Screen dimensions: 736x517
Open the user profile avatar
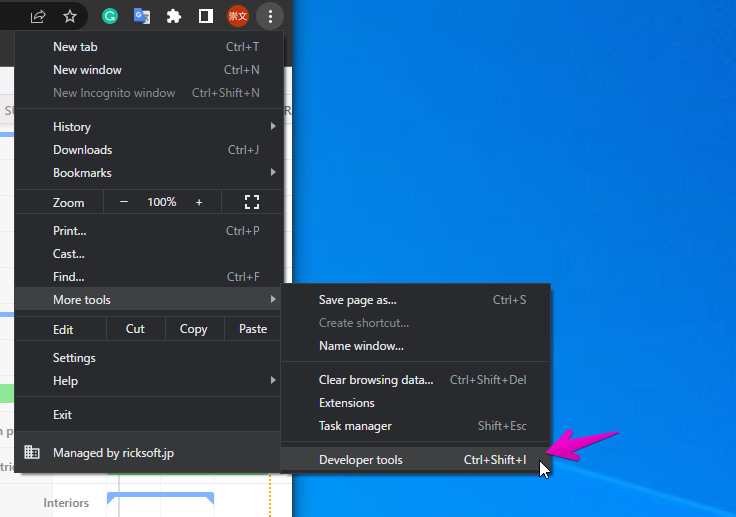(x=237, y=16)
